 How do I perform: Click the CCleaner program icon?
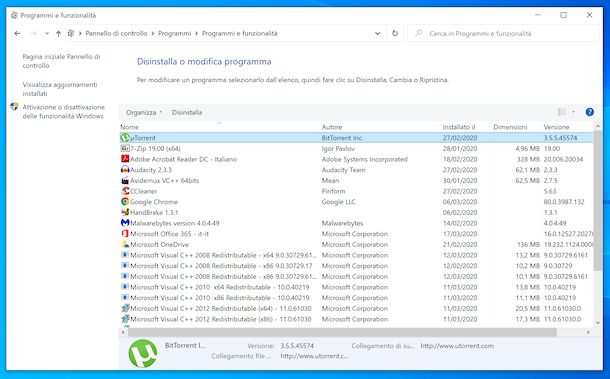125,191
